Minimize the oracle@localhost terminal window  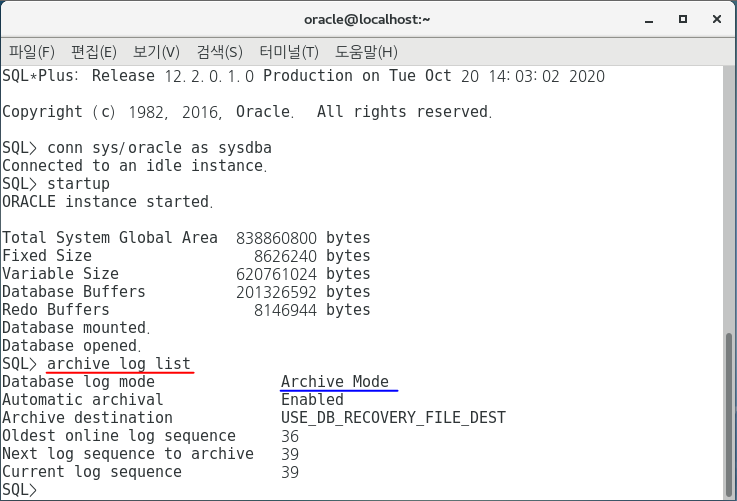pyautogui.click(x=649, y=19)
